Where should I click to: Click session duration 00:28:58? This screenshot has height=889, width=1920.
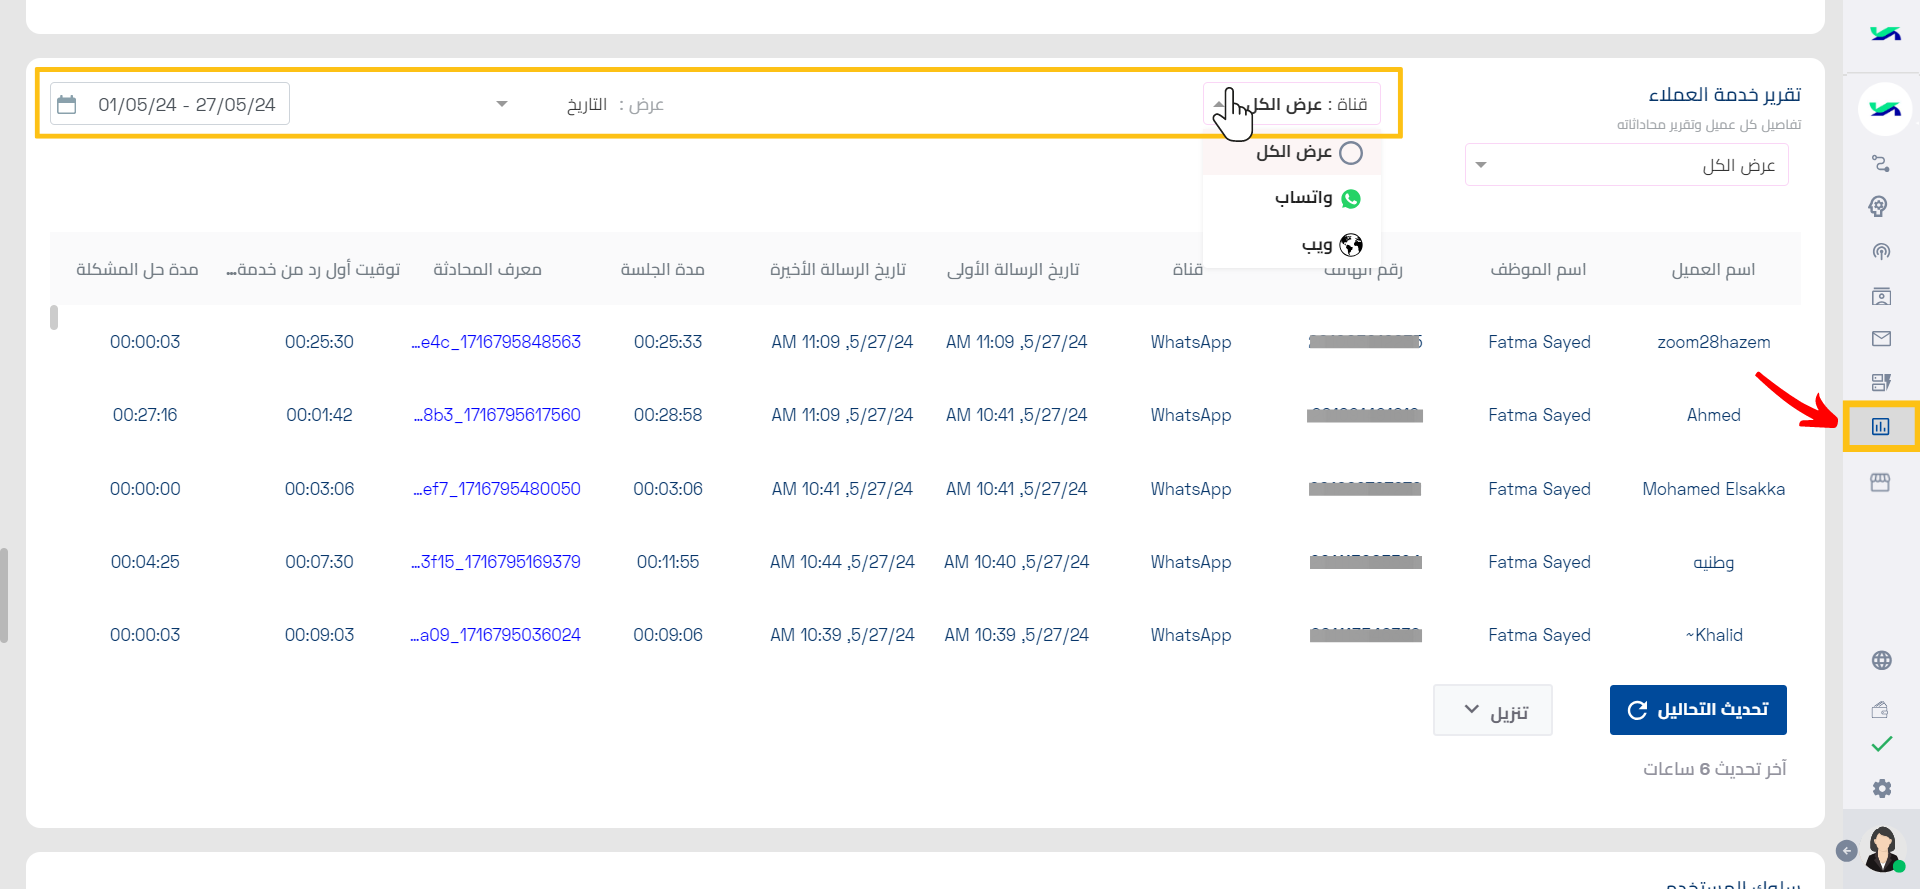pos(668,415)
